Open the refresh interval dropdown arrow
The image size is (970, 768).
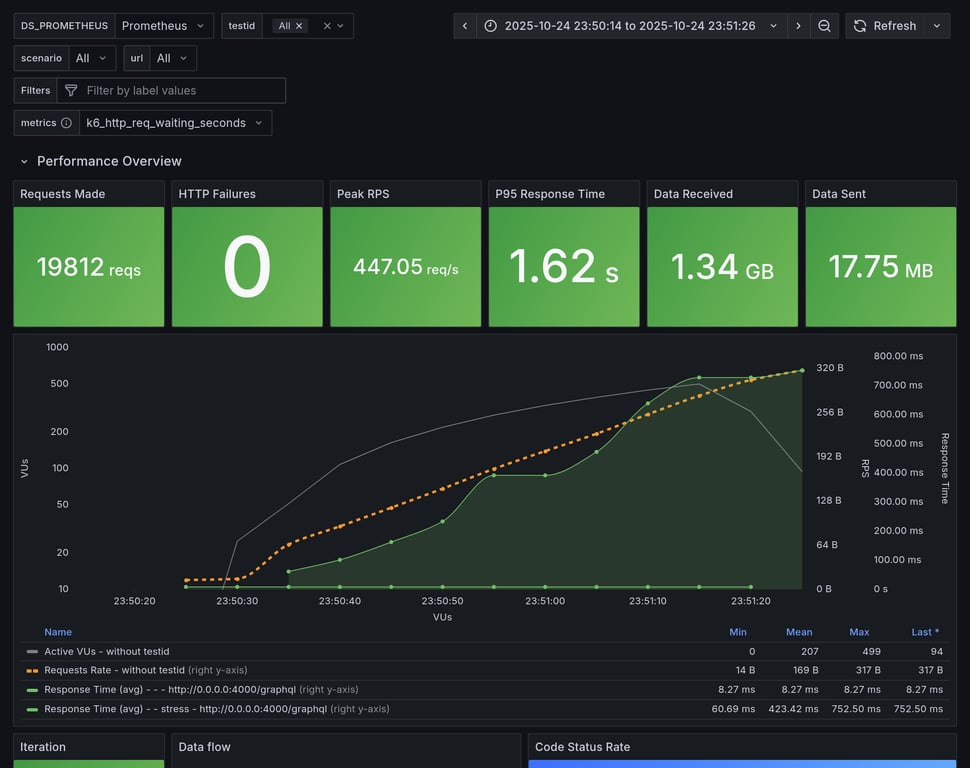coord(937,26)
